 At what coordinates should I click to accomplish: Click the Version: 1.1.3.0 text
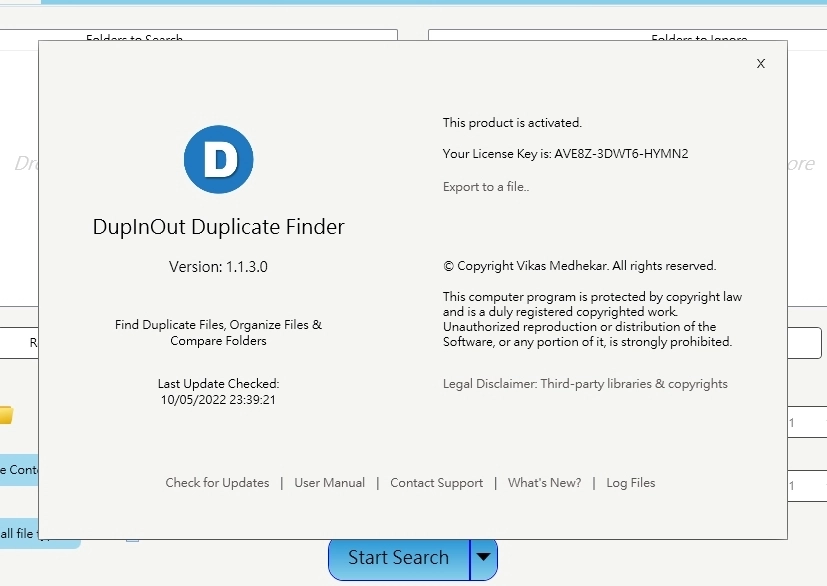click(x=218, y=266)
